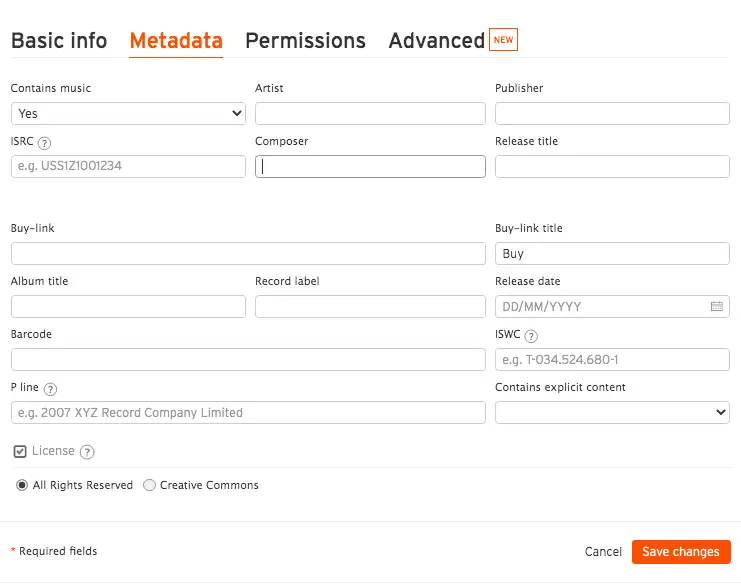
Task: Click the P line help icon
Action: (50, 389)
